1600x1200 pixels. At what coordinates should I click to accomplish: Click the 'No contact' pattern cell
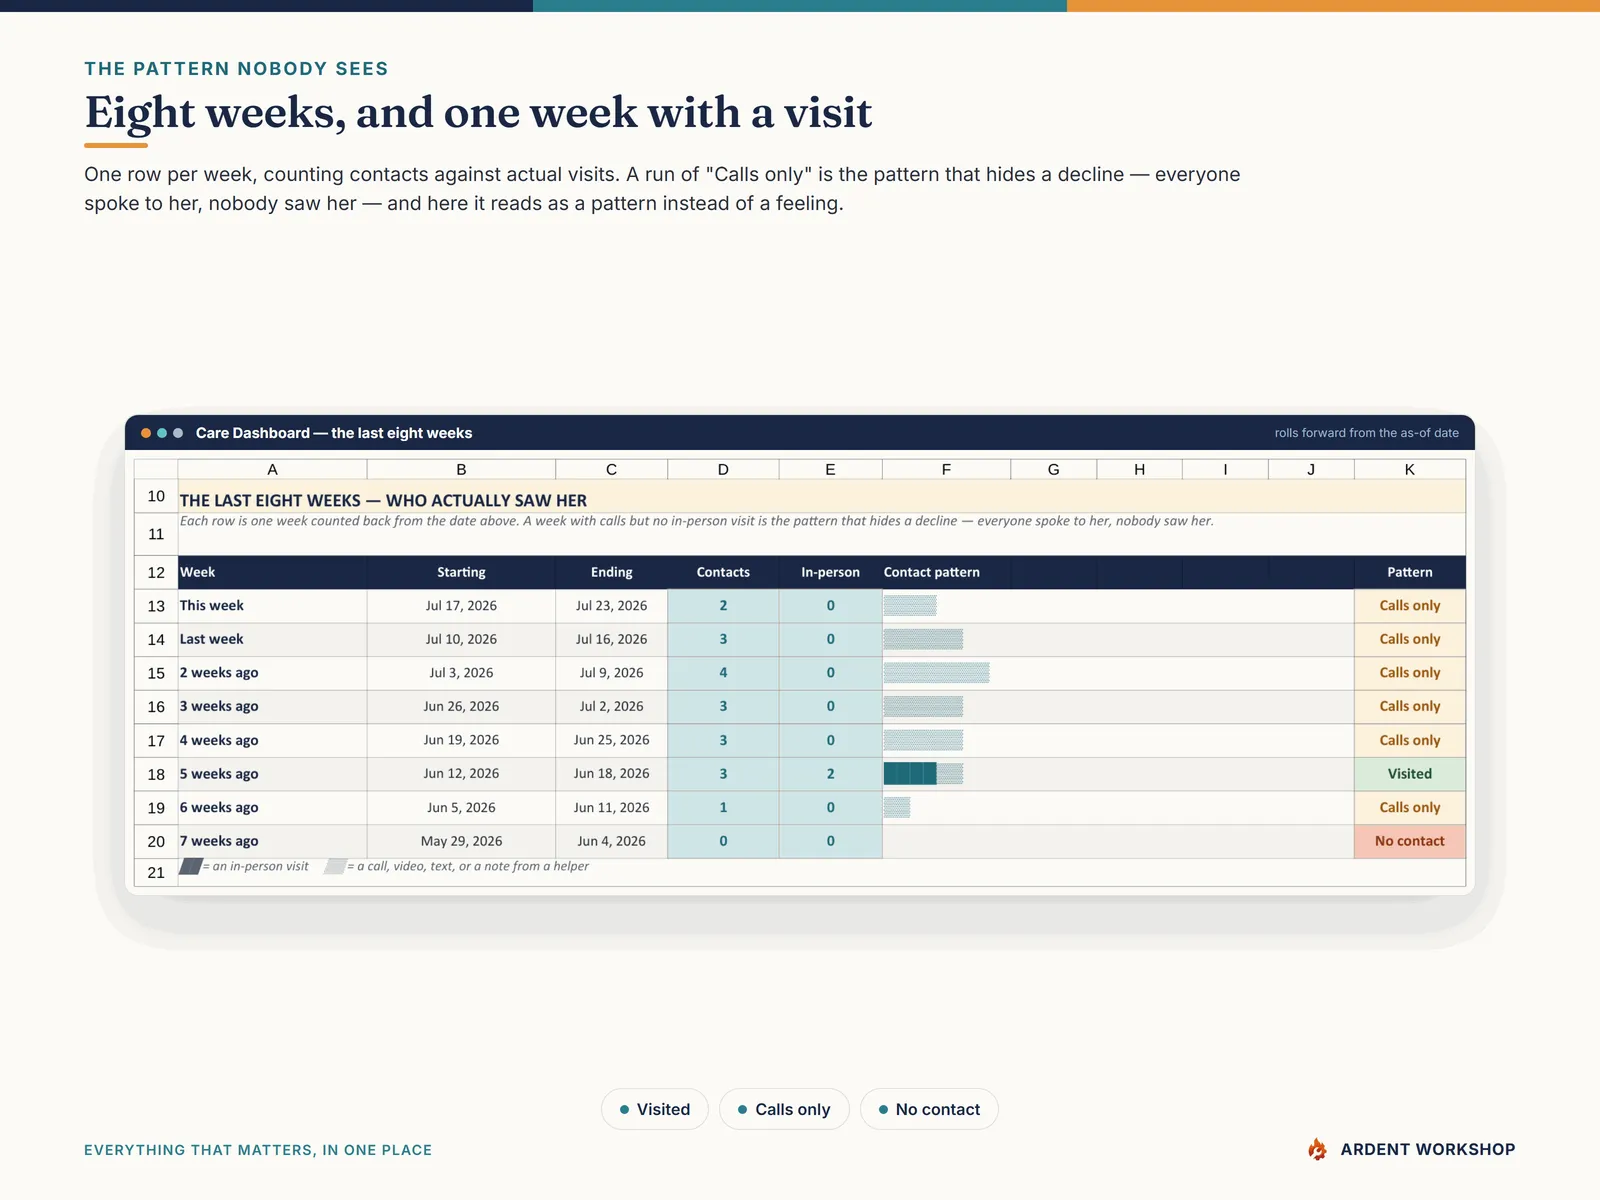point(1410,841)
